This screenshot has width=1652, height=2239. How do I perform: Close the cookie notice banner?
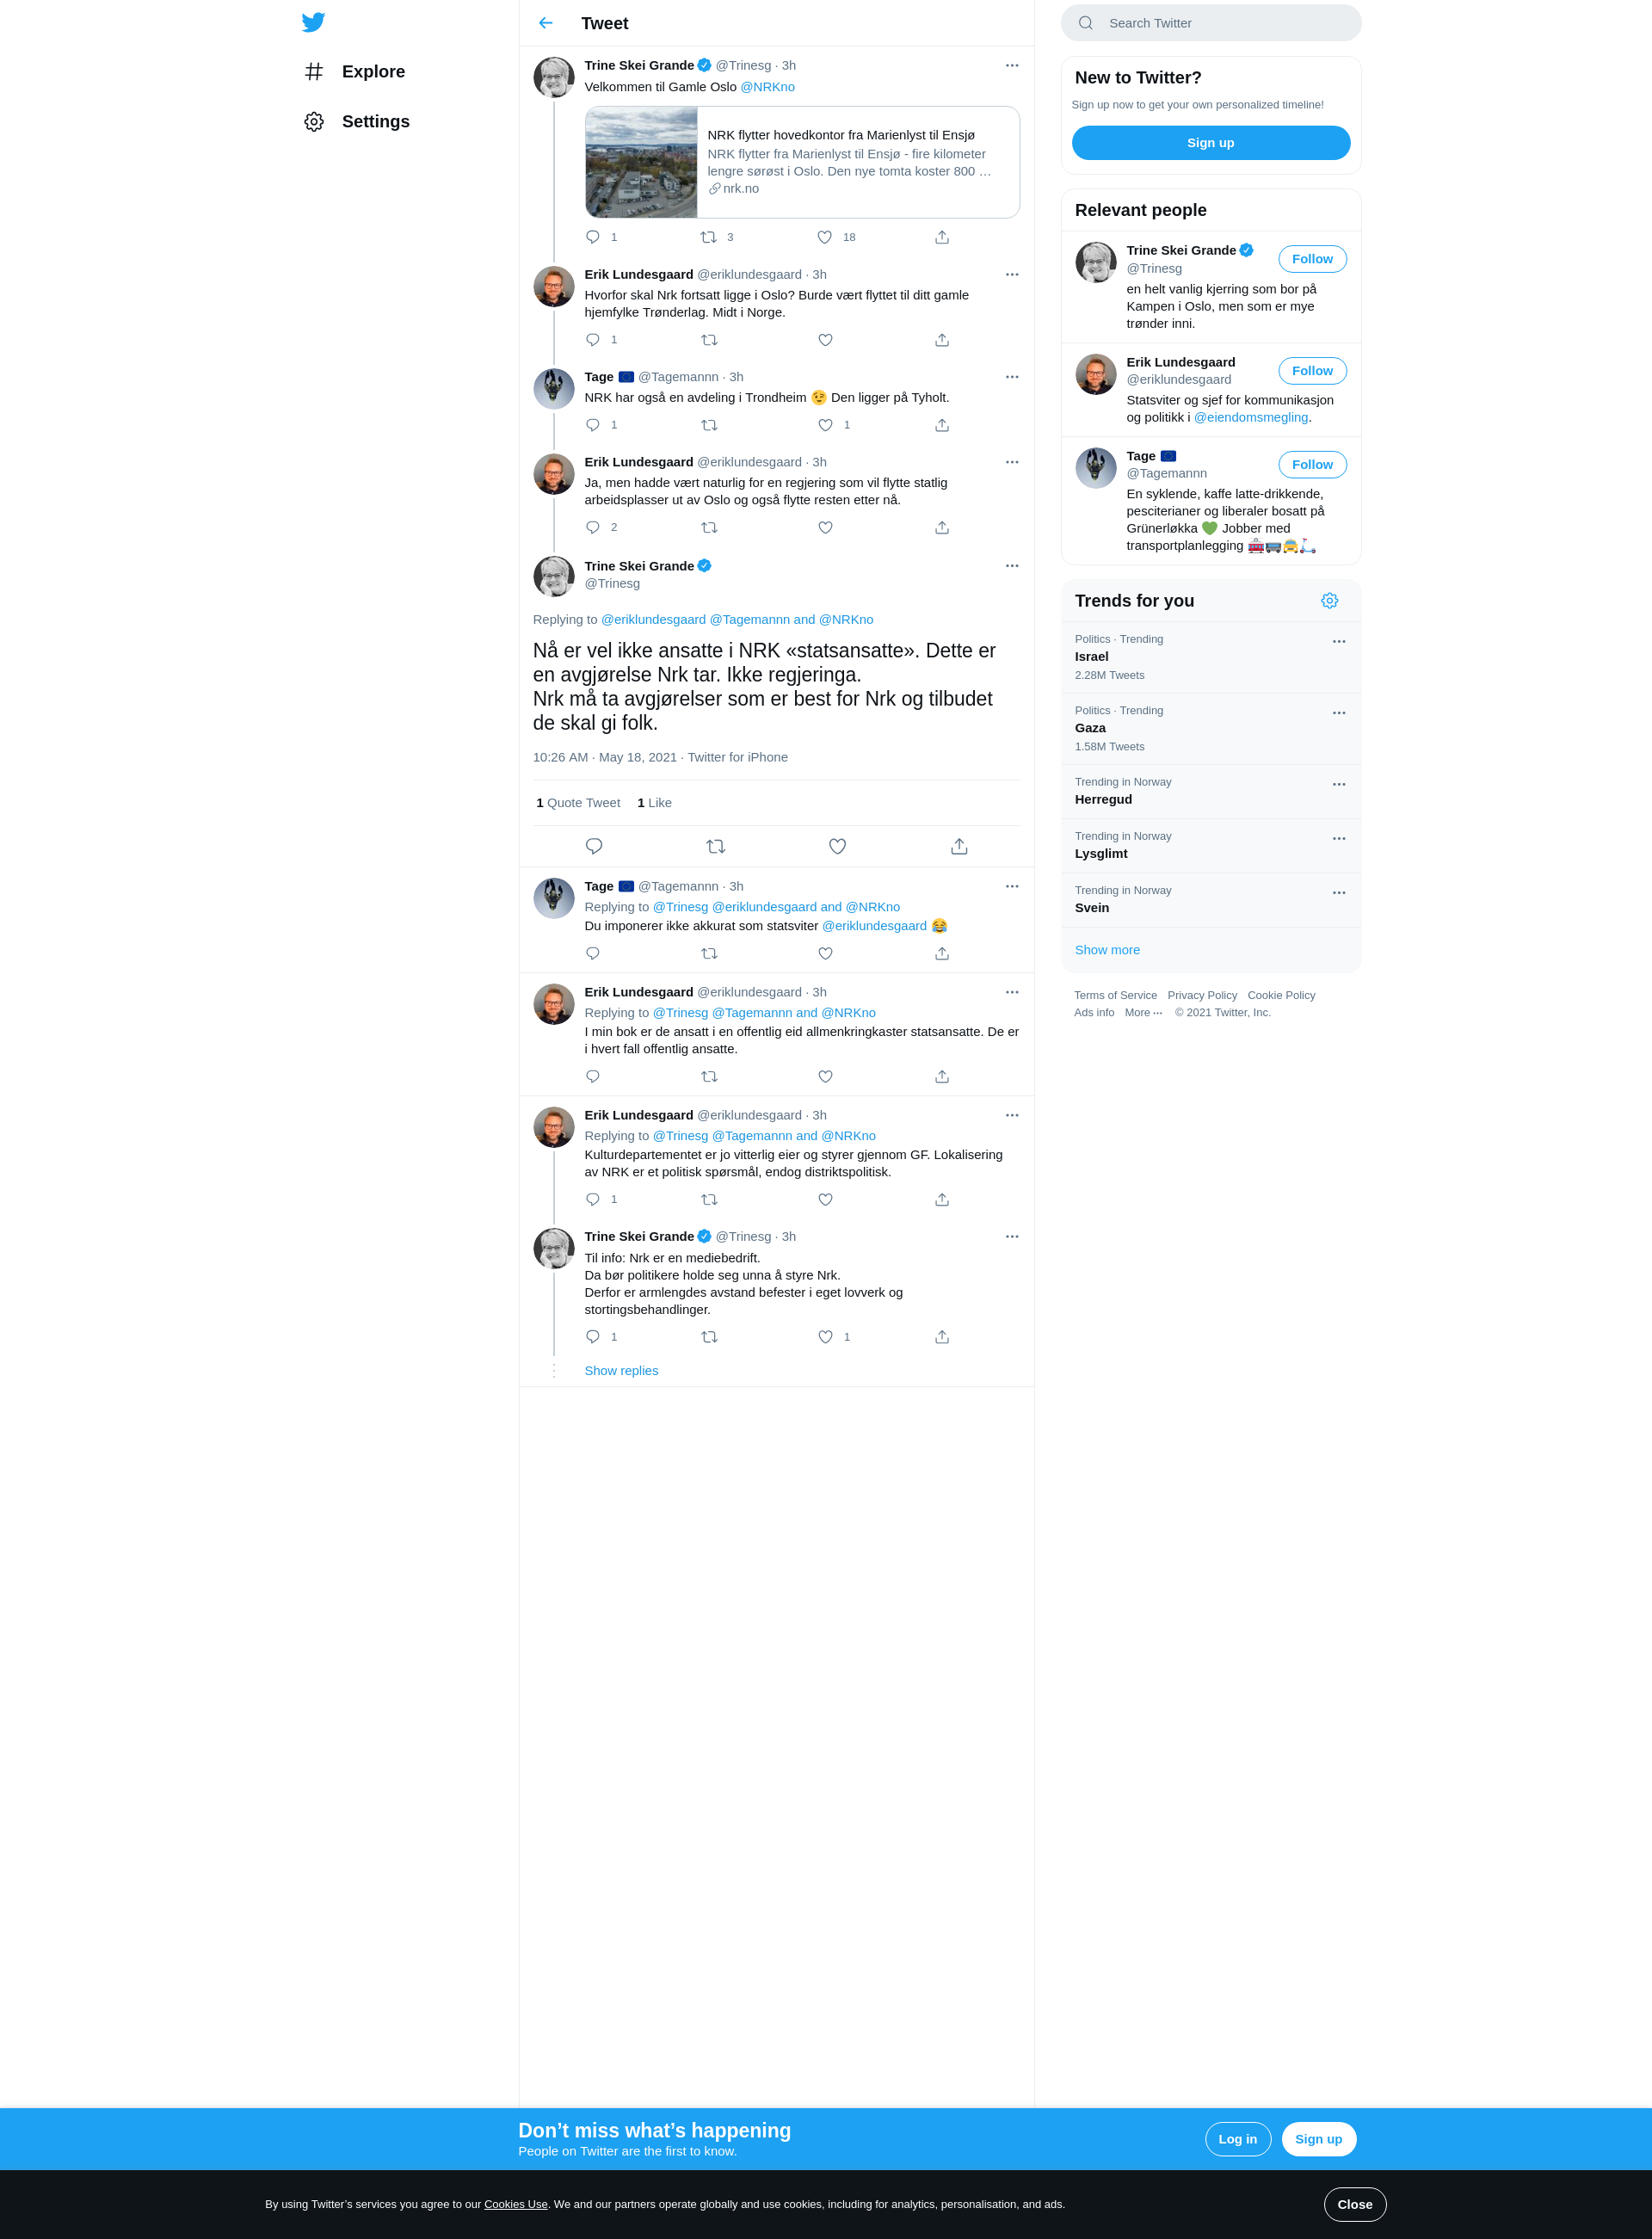coord(1354,2204)
